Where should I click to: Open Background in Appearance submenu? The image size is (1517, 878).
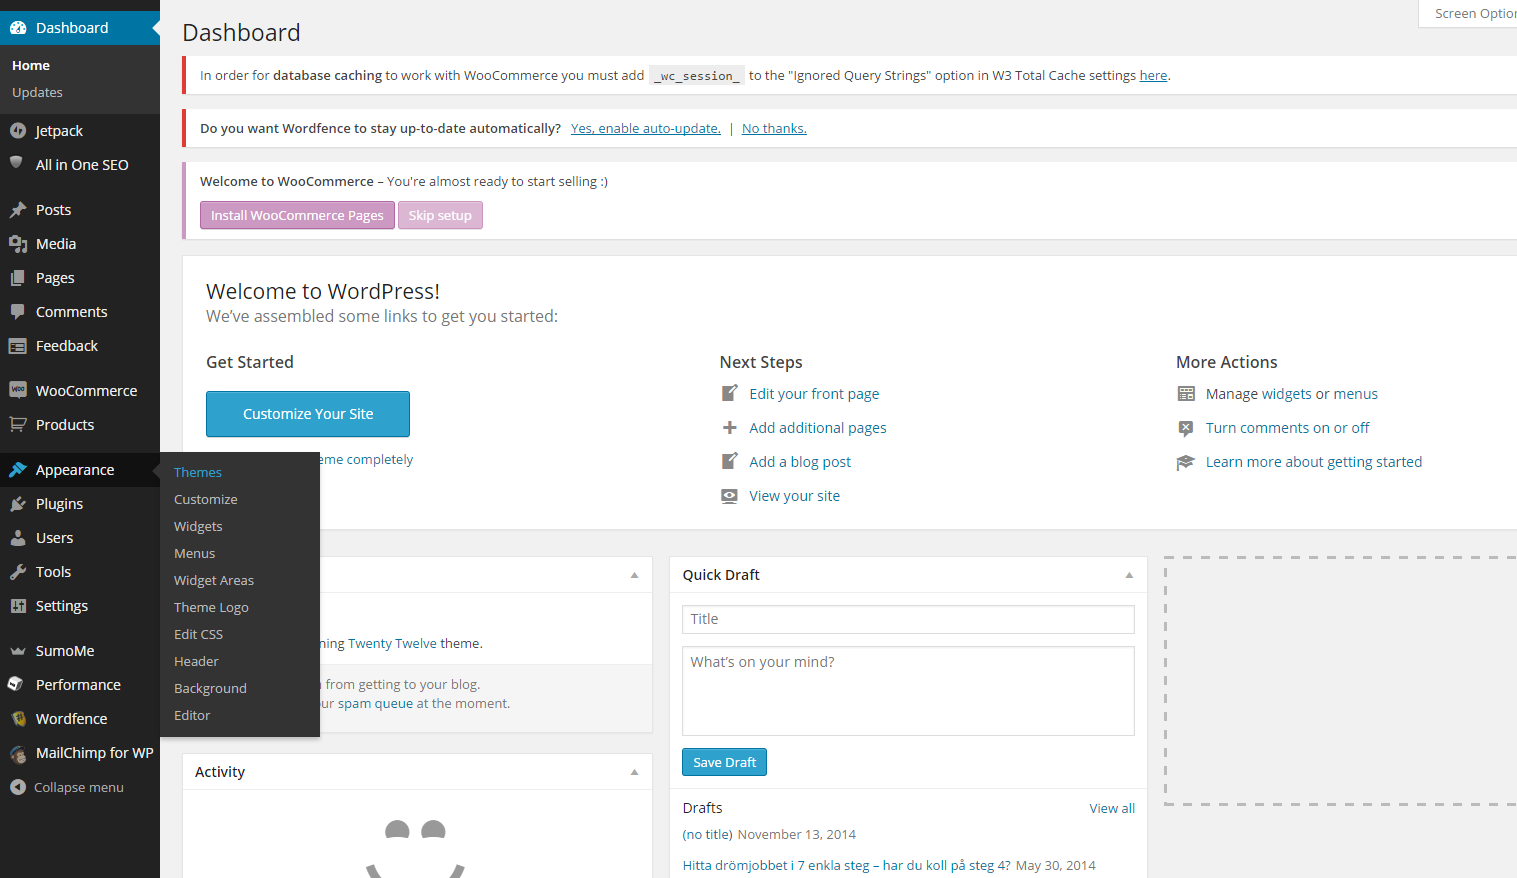click(210, 688)
